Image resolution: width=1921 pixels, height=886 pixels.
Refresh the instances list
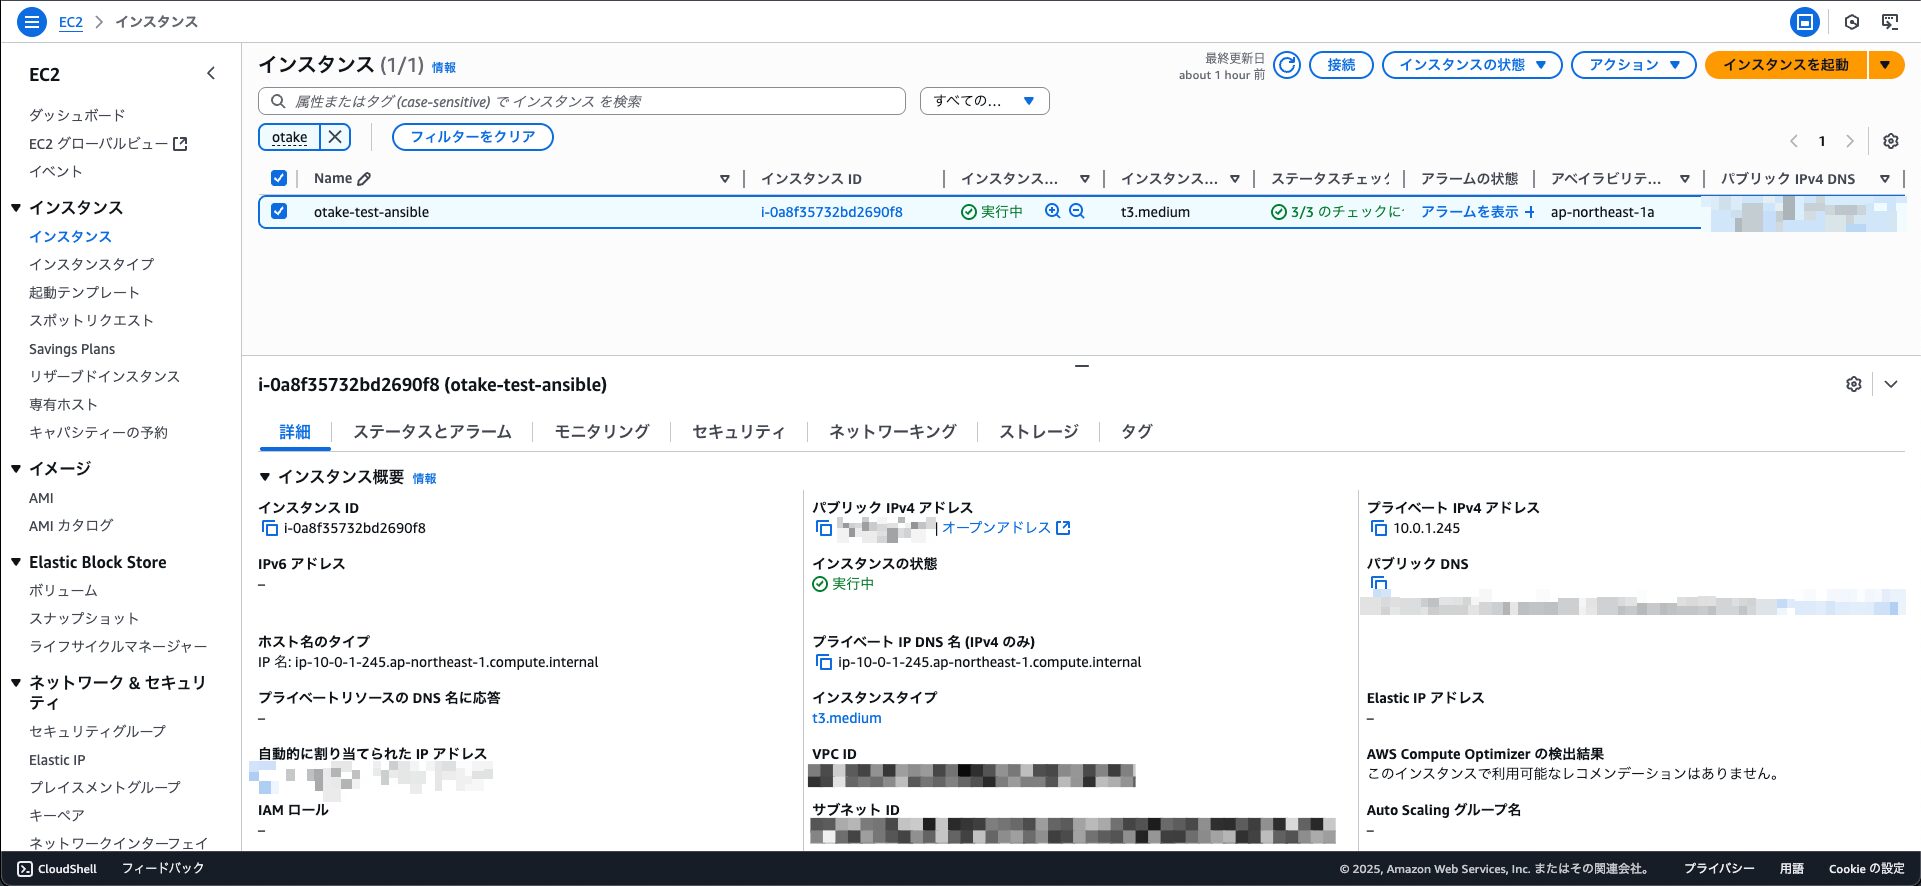click(x=1287, y=65)
